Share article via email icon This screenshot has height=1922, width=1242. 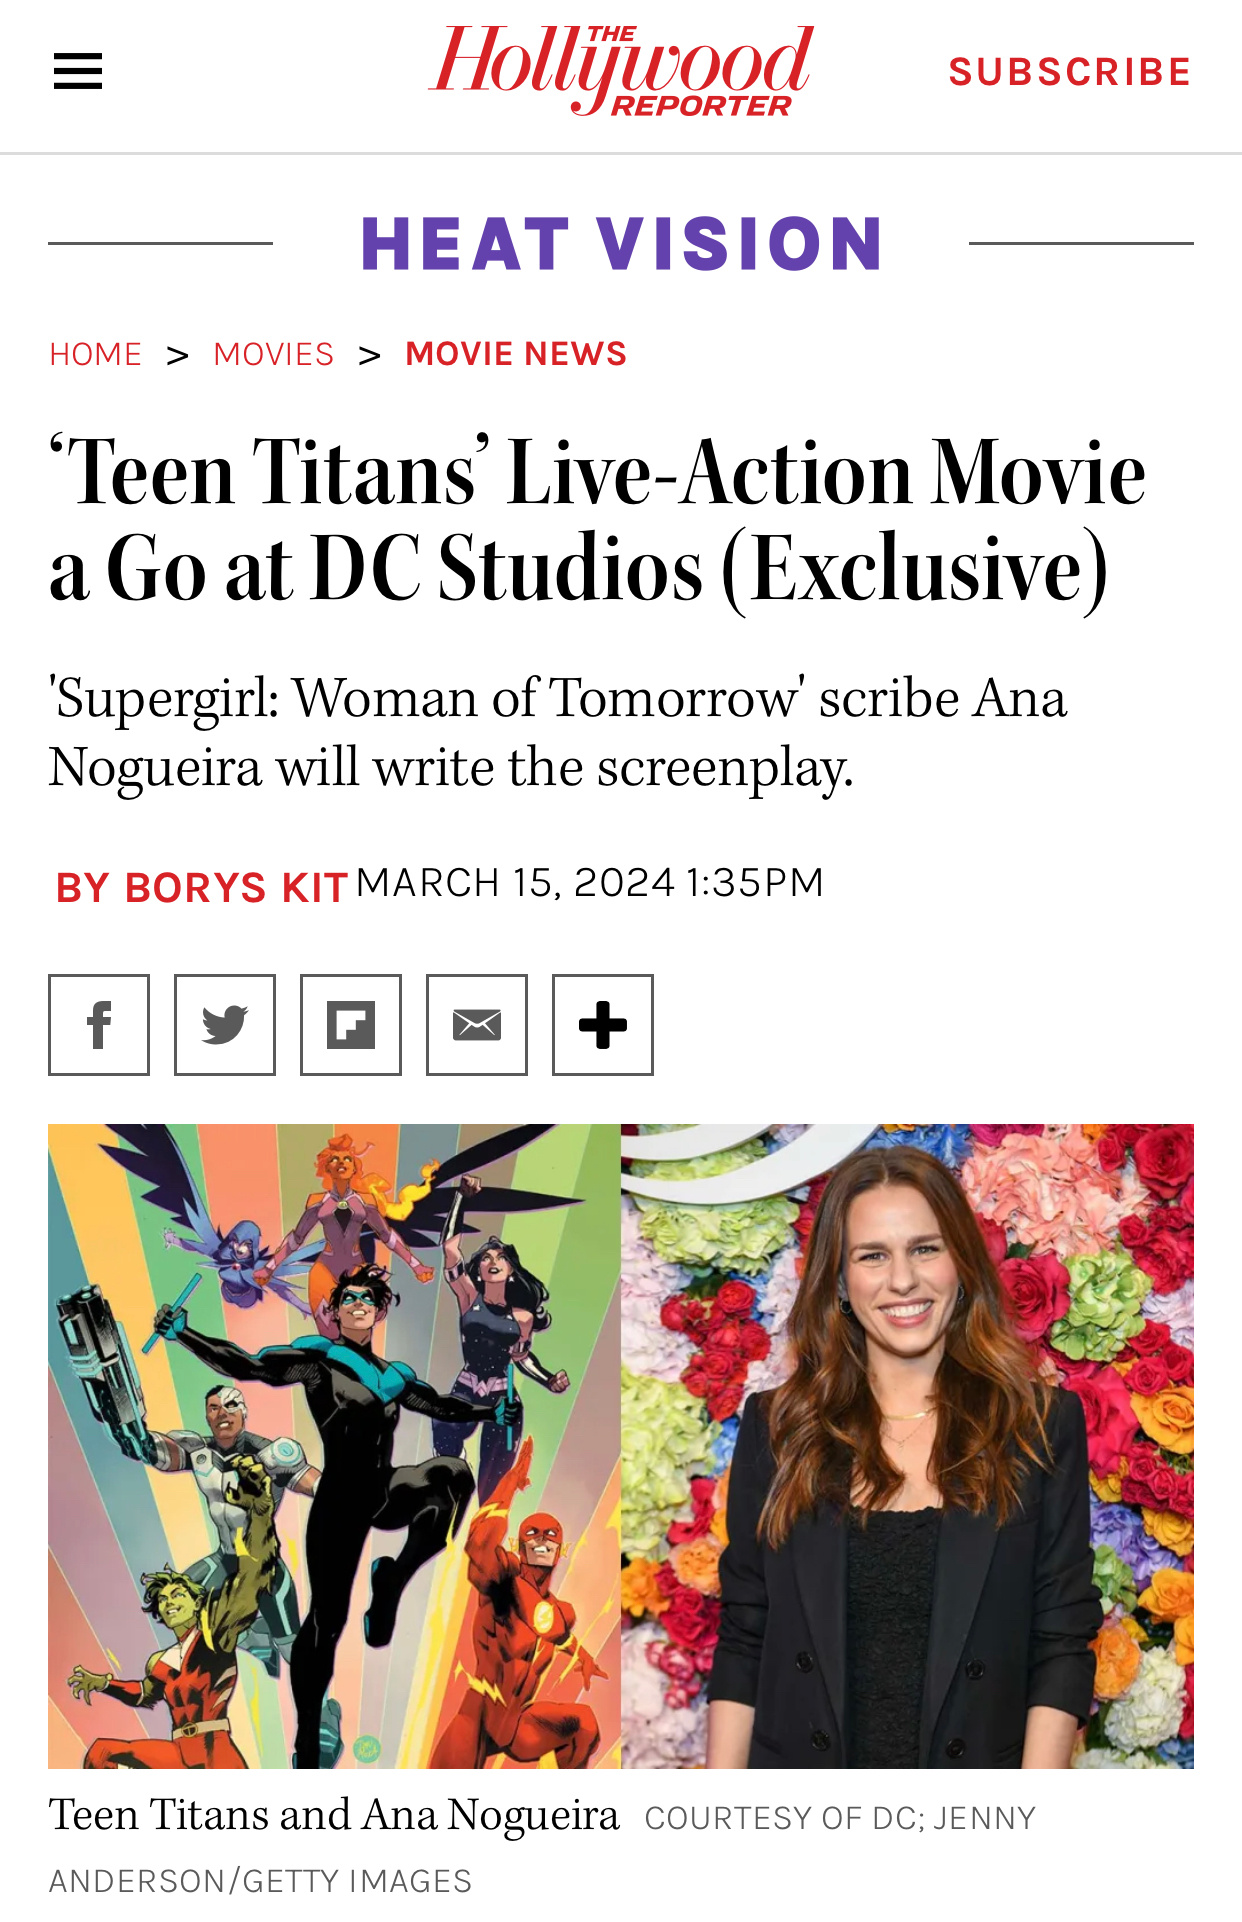point(477,1025)
